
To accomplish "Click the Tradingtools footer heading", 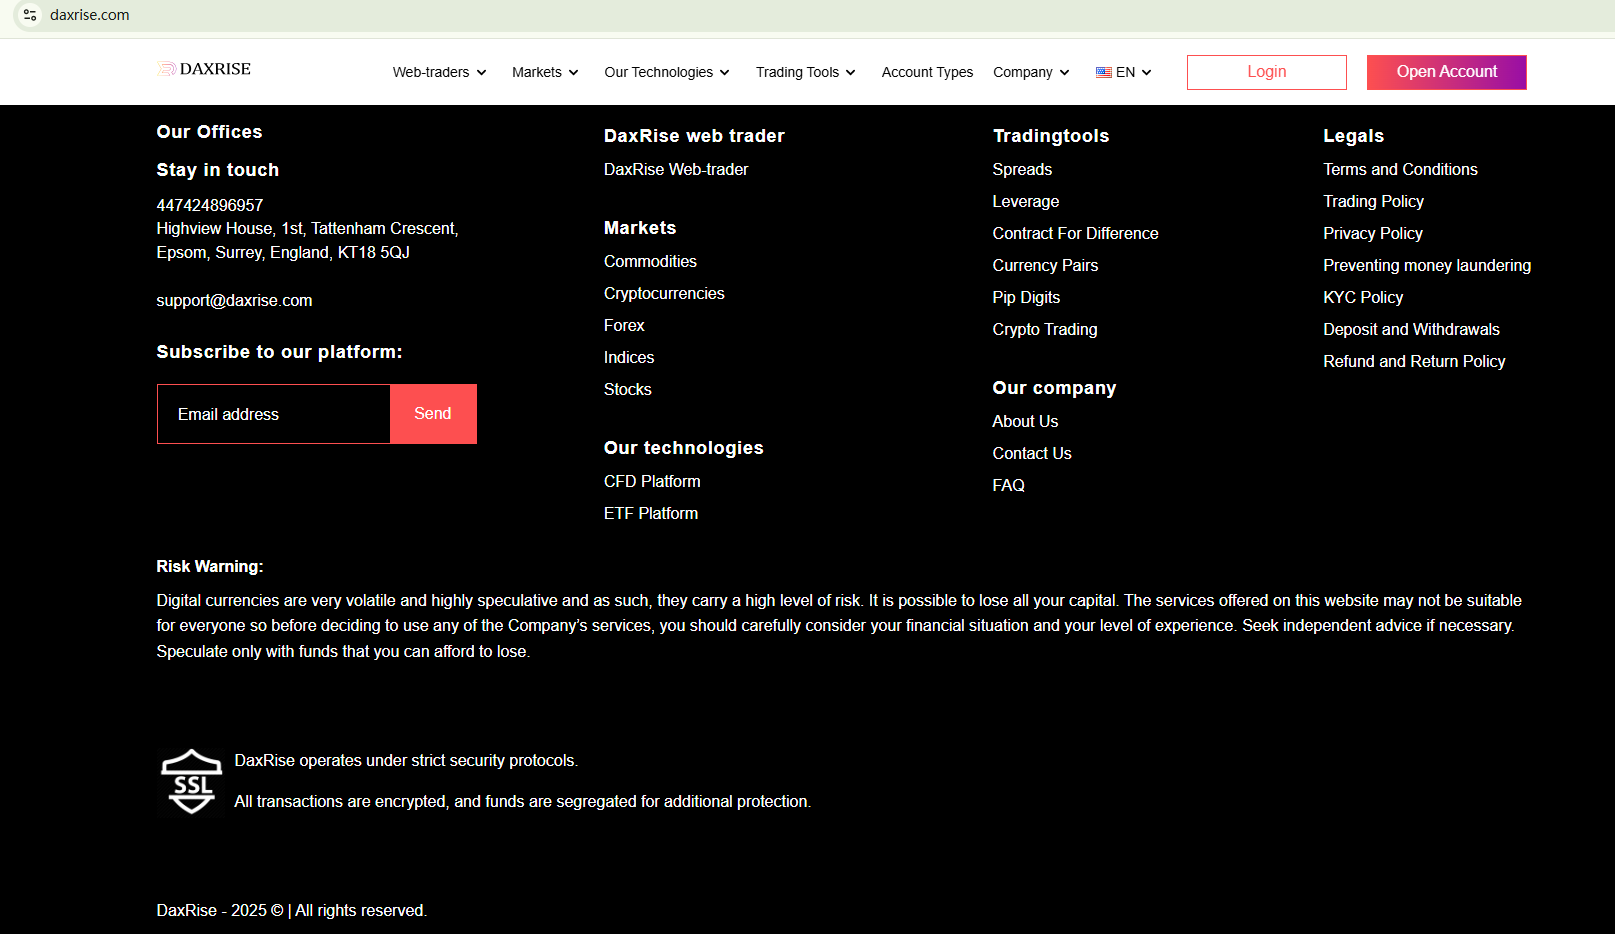I will [1051, 136].
